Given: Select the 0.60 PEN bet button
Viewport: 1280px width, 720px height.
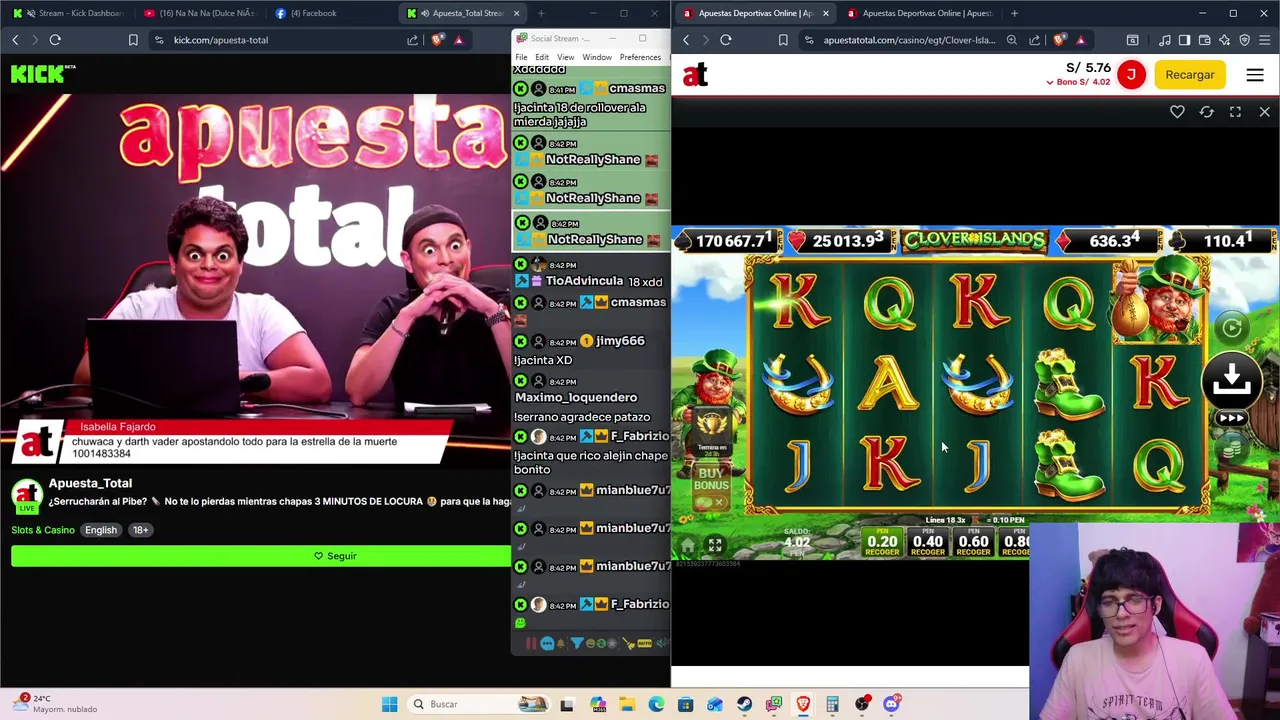Looking at the screenshot, I should coord(973,542).
